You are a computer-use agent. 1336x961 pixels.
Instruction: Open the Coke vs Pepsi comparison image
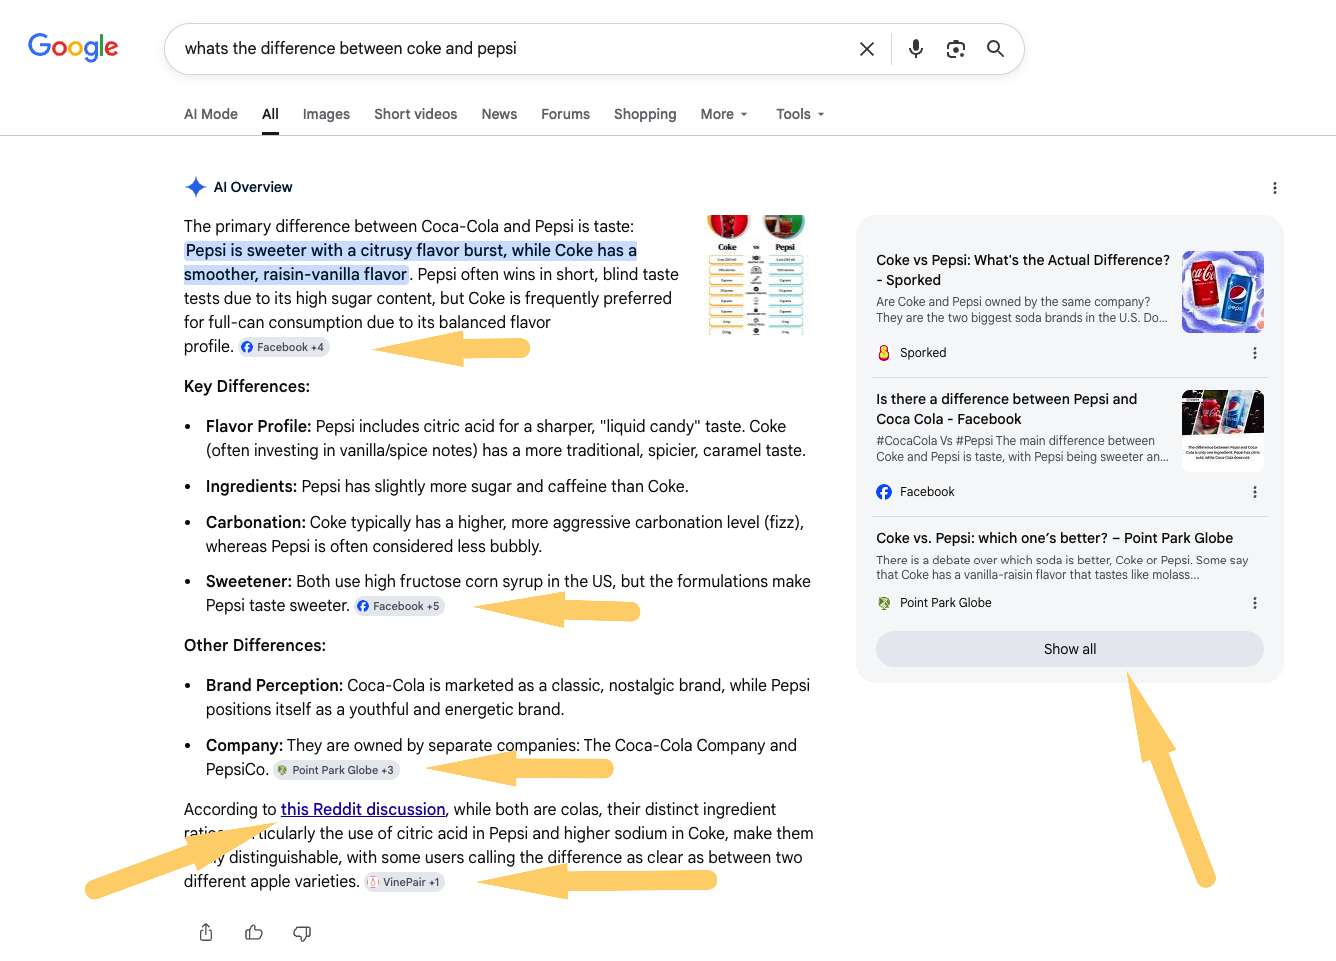[x=756, y=275]
